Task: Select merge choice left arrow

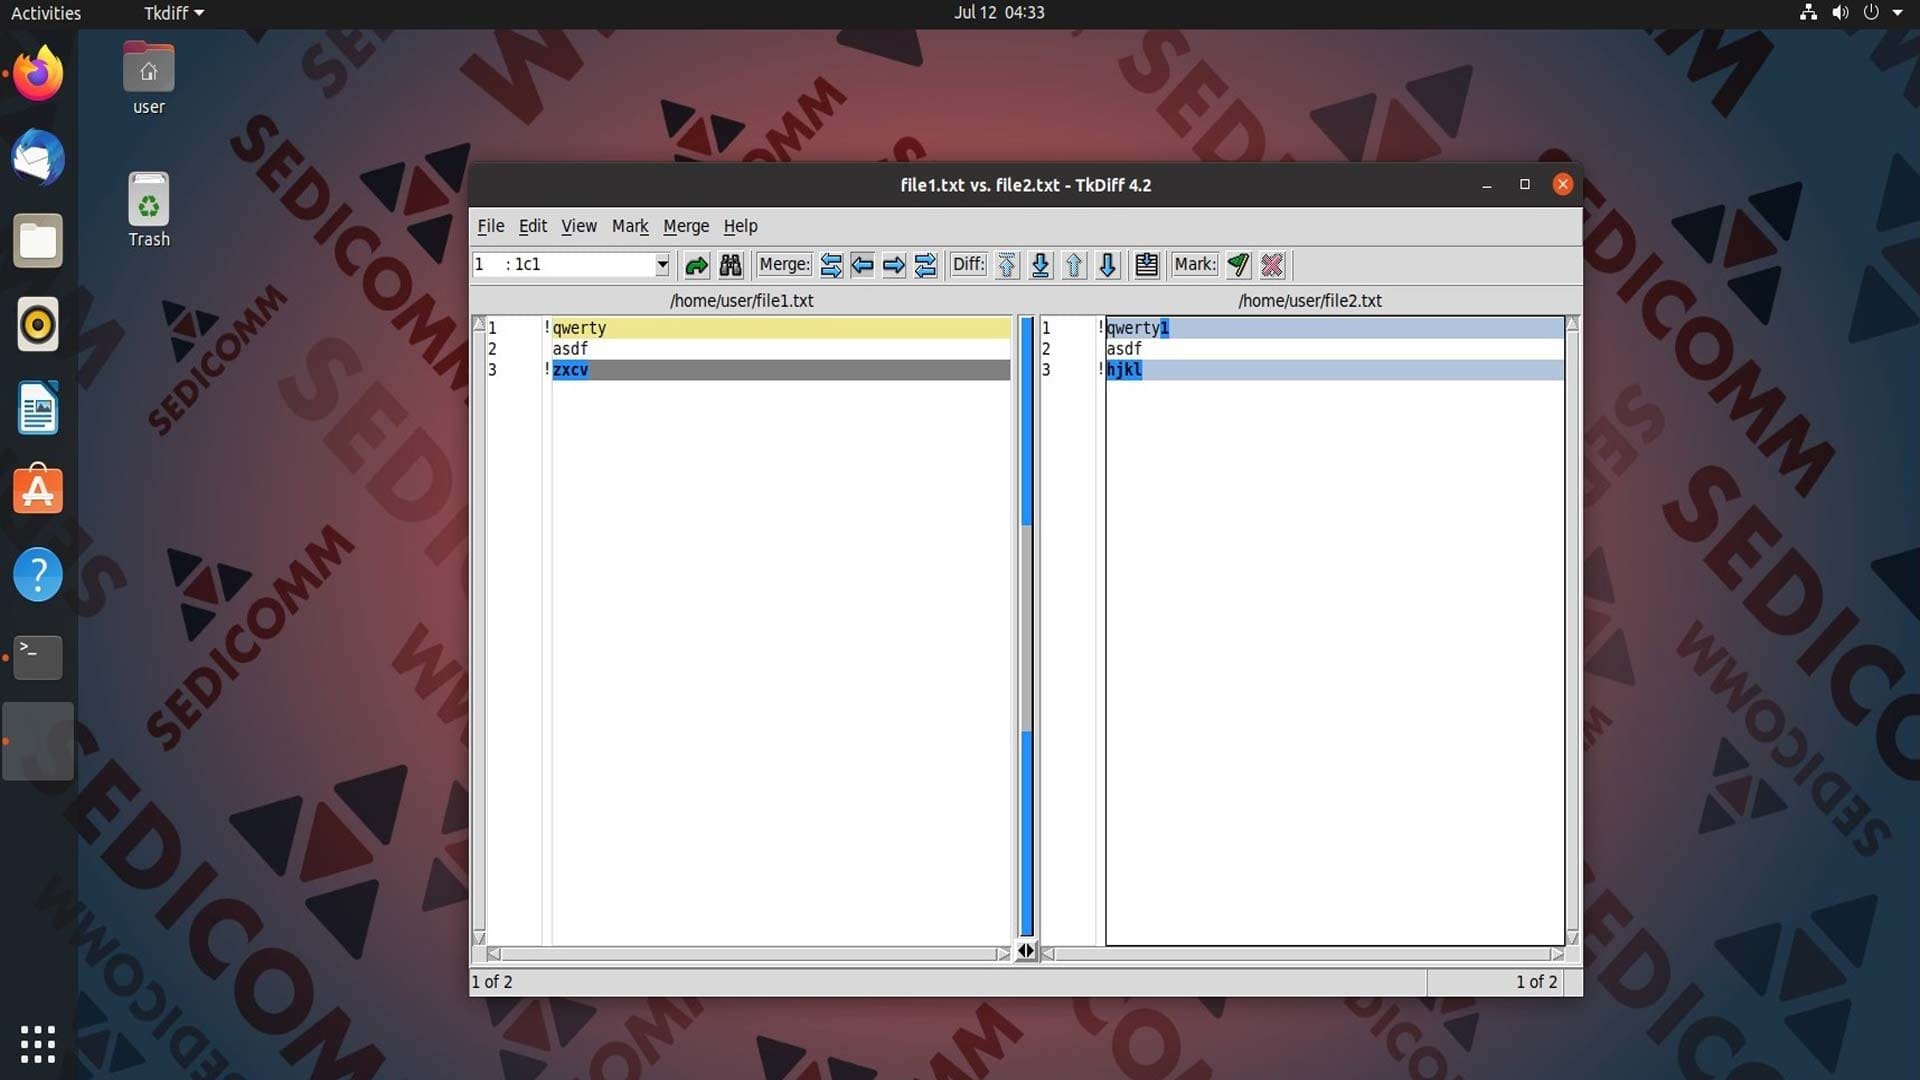Action: pos(863,265)
